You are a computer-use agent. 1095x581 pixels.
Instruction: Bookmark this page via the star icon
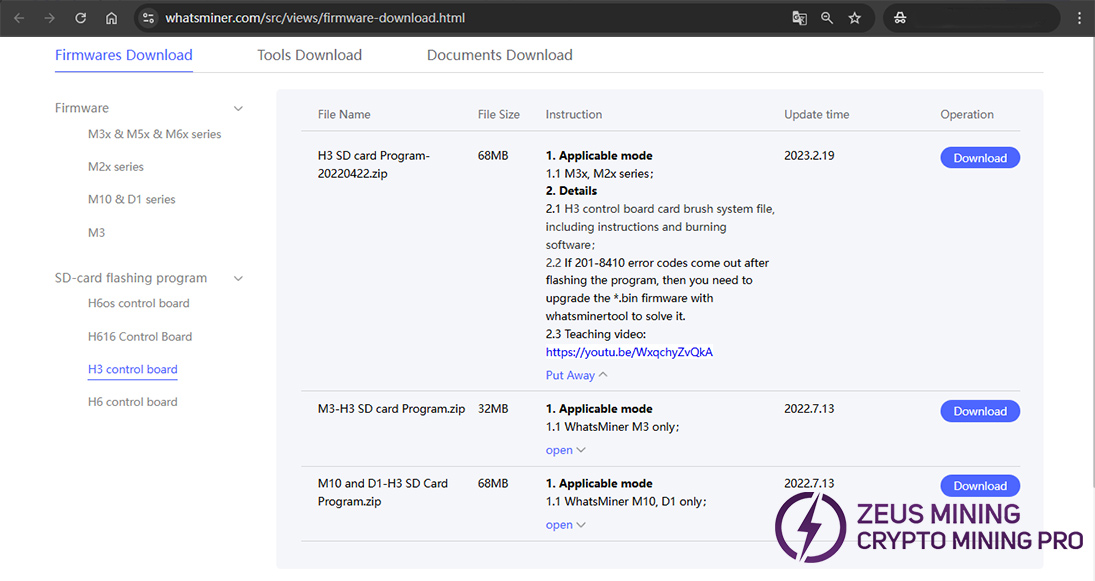tap(855, 17)
